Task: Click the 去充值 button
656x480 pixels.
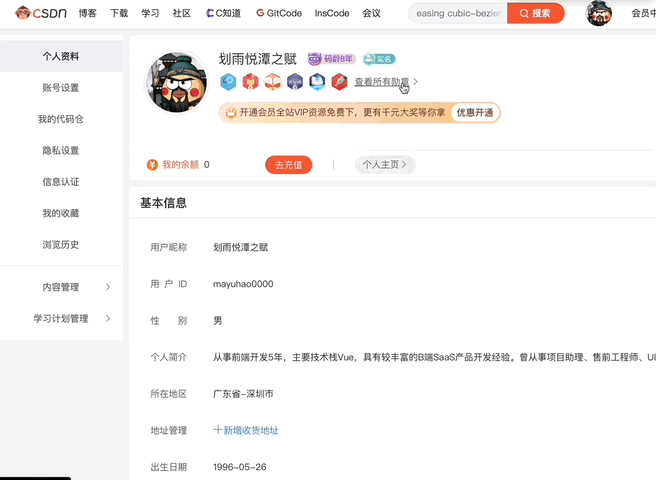Action: tap(289, 165)
